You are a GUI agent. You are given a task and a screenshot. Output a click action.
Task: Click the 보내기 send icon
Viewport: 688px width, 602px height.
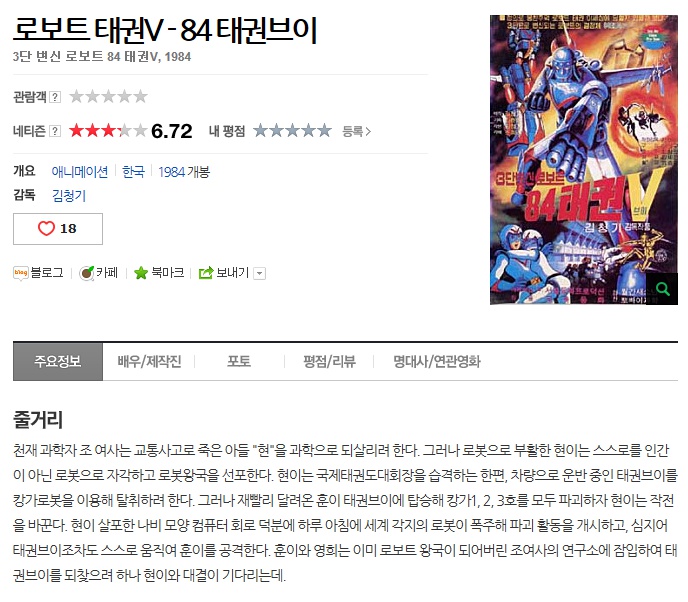pyautogui.click(x=206, y=273)
